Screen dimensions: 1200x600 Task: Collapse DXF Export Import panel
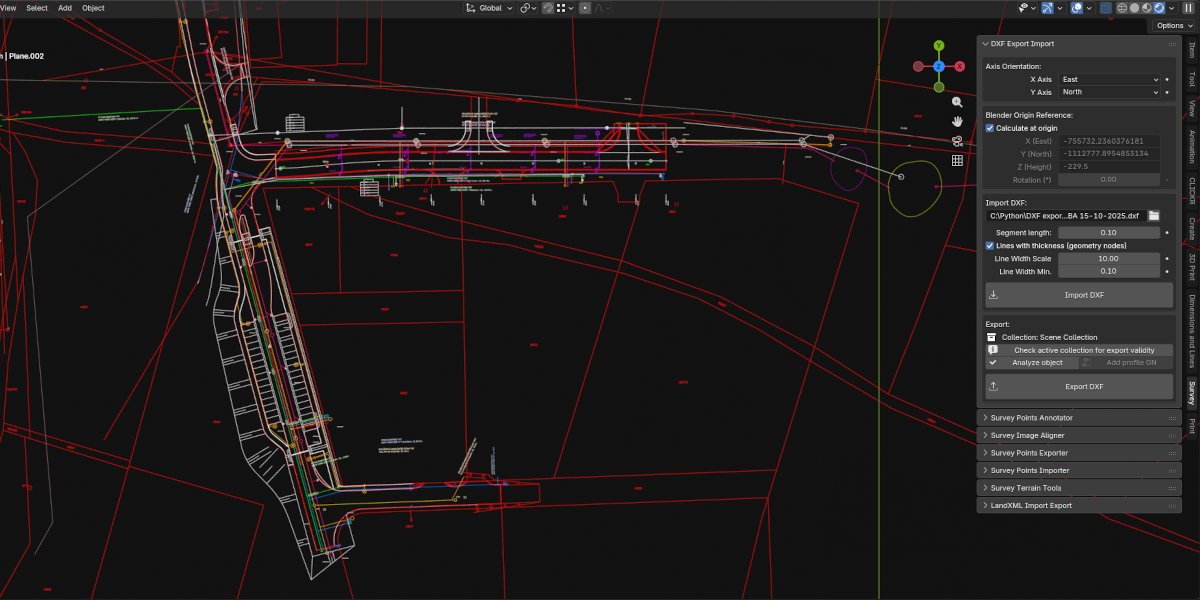1080,44
